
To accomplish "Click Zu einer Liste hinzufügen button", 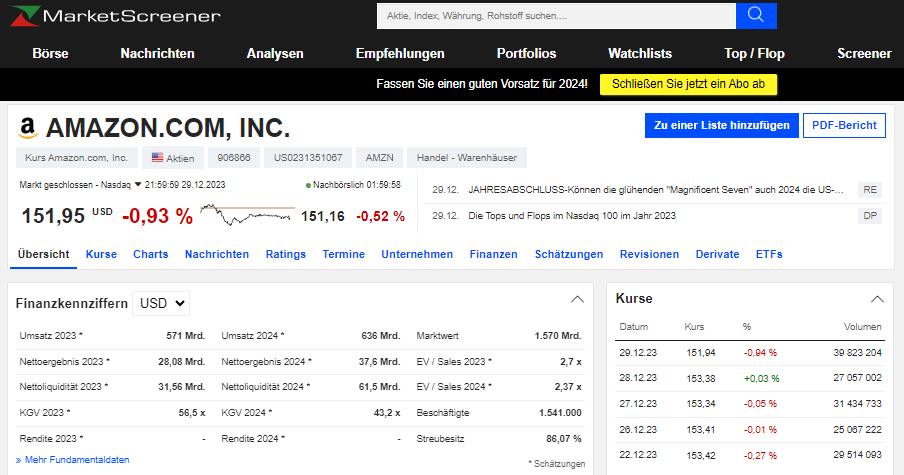I will [722, 126].
